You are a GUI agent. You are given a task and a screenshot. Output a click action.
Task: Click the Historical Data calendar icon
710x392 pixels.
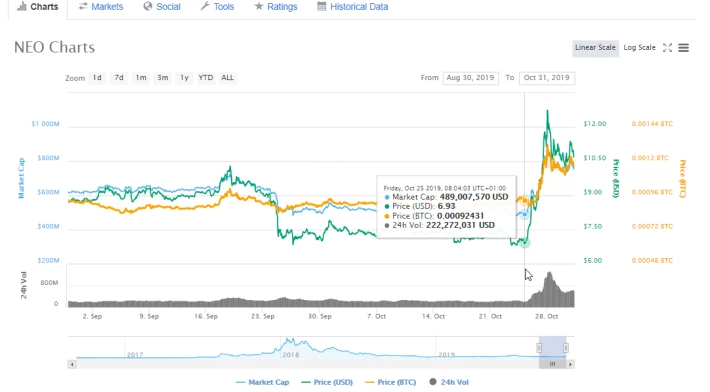pos(321,6)
